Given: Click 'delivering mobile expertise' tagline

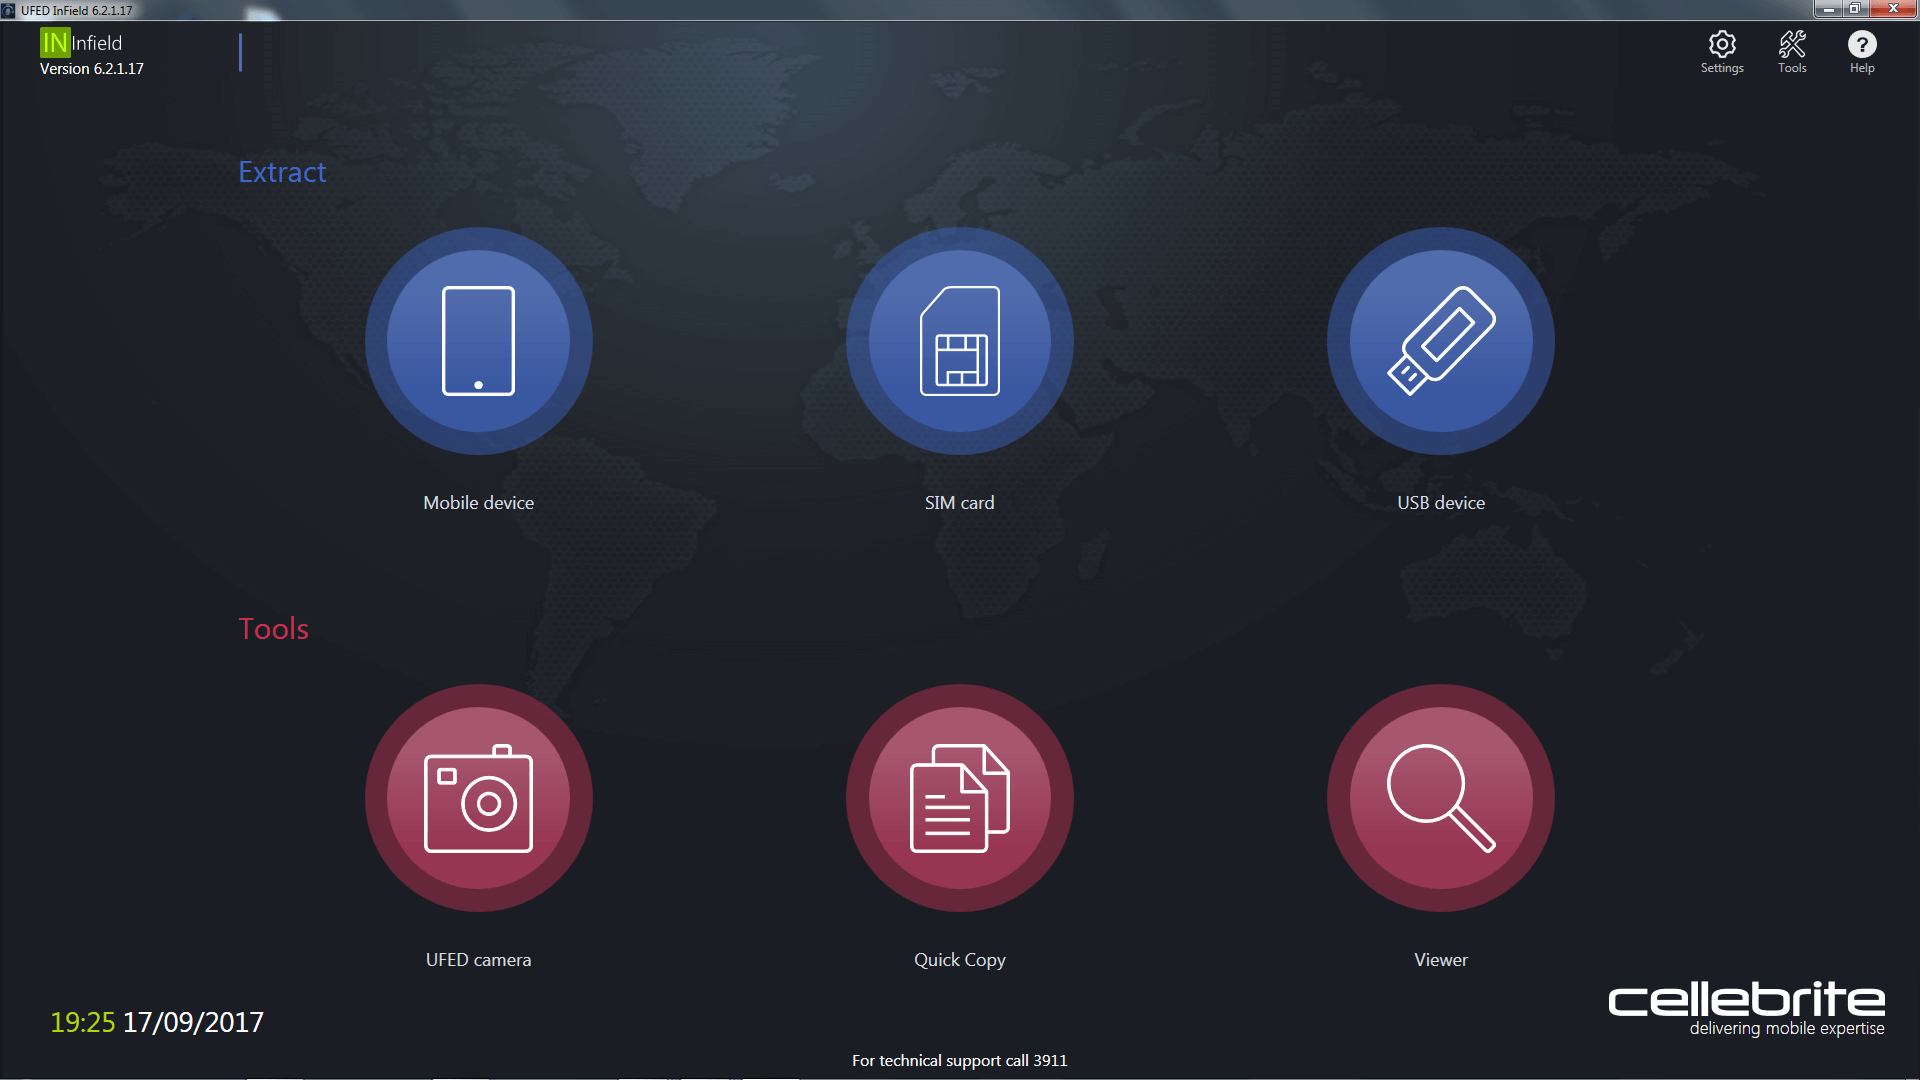Looking at the screenshot, I should pyautogui.click(x=1787, y=1029).
